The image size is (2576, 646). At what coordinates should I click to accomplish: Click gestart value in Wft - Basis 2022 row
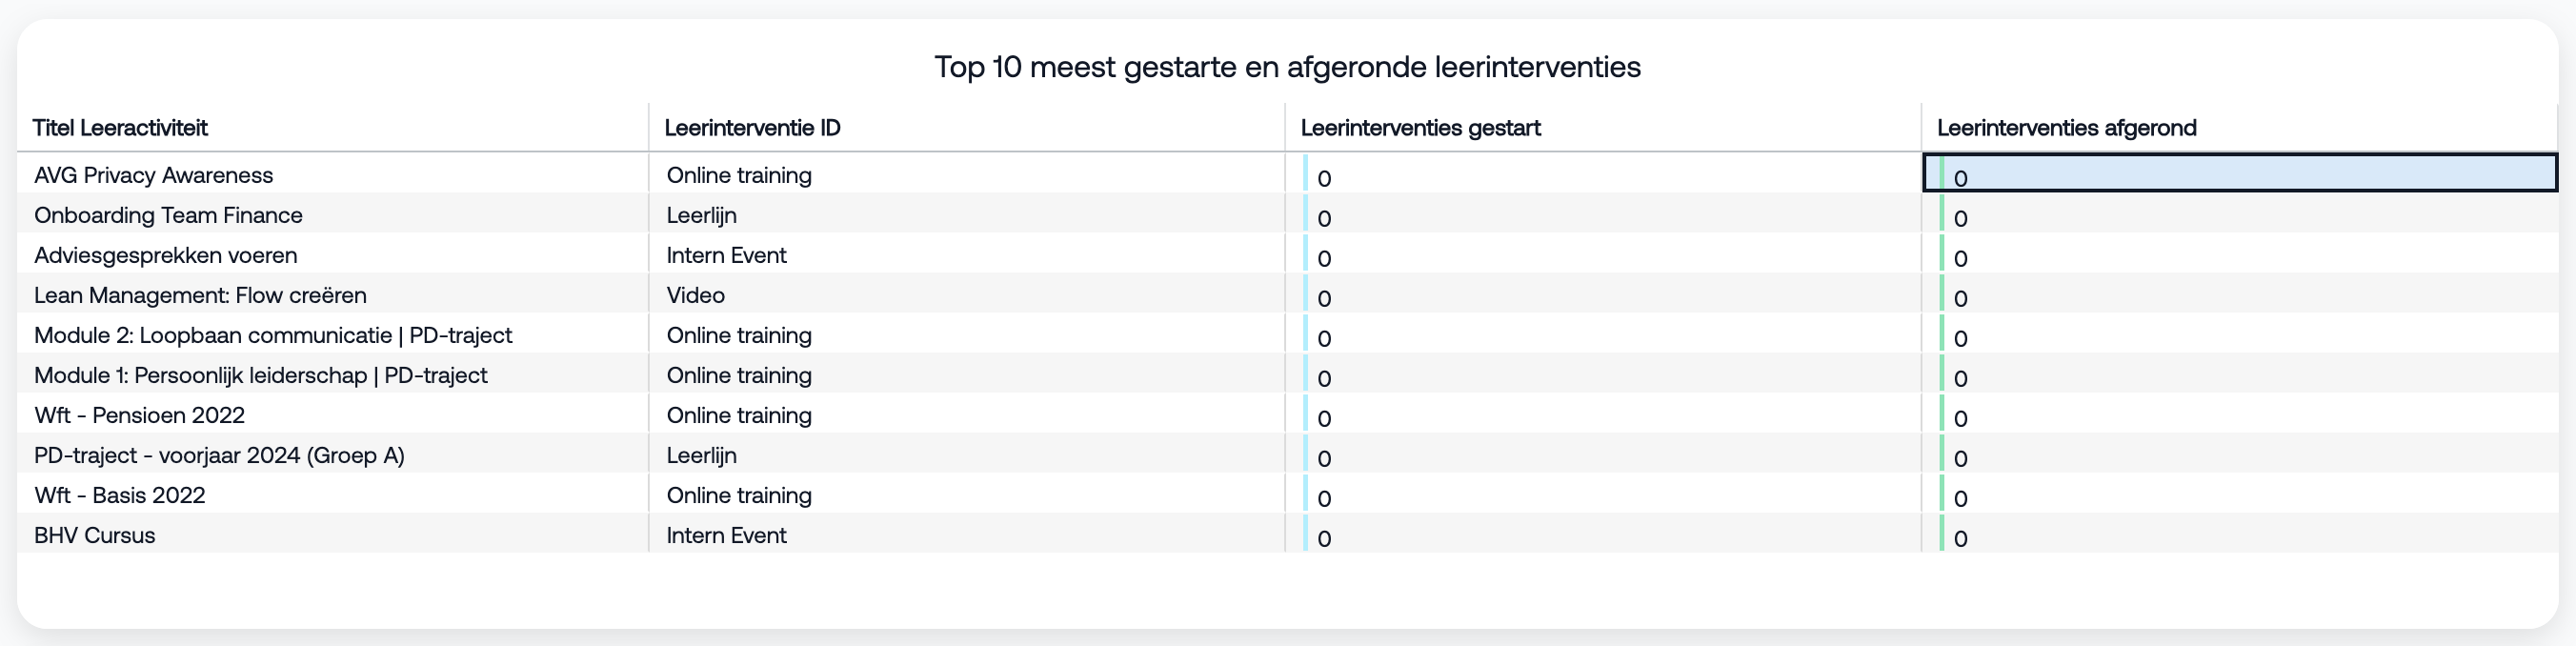pos(1324,498)
